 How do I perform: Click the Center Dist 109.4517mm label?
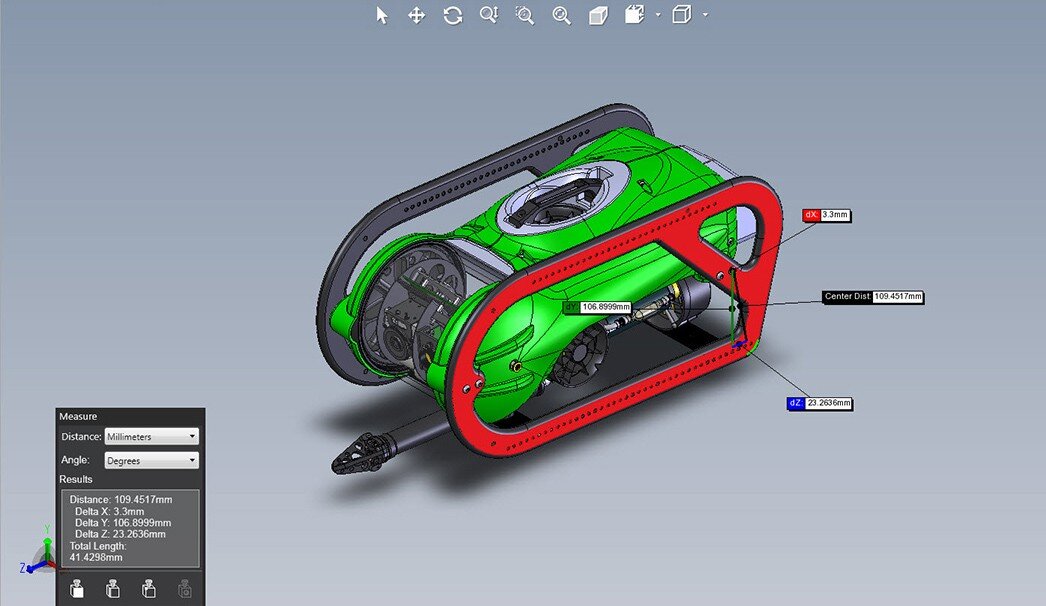(x=872, y=297)
